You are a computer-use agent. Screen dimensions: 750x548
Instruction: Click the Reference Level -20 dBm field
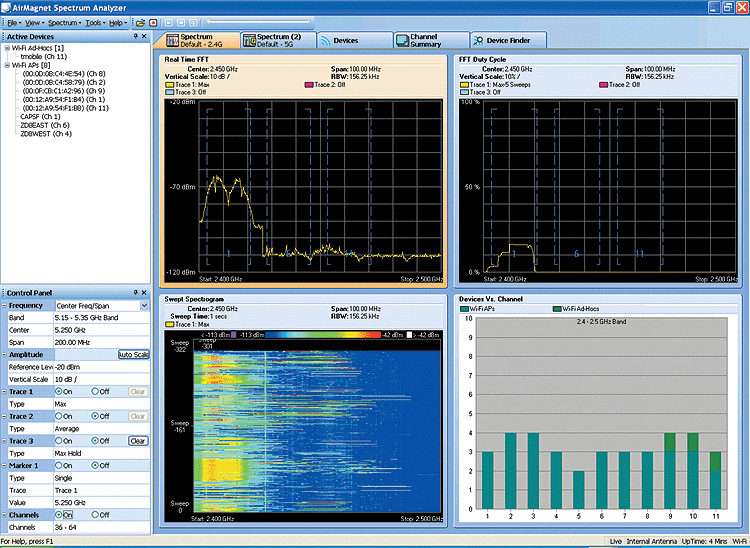tap(102, 367)
